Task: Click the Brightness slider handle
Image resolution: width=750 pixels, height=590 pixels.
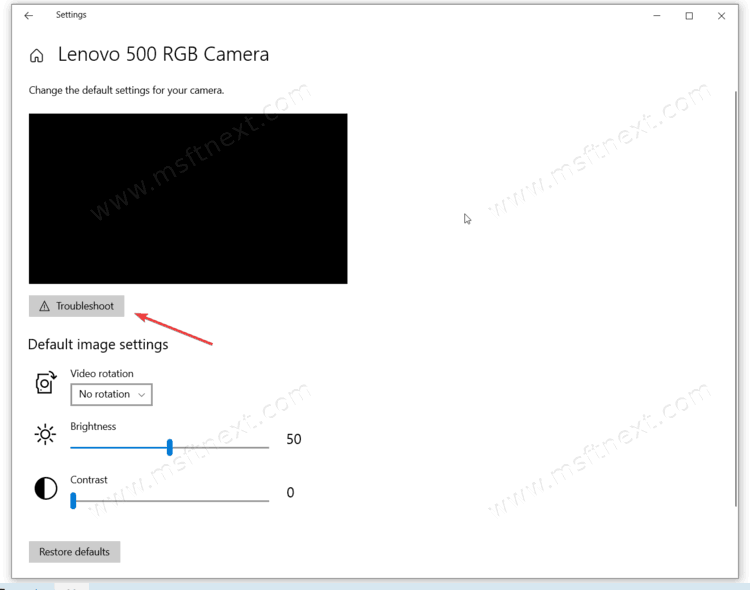Action: (x=170, y=447)
